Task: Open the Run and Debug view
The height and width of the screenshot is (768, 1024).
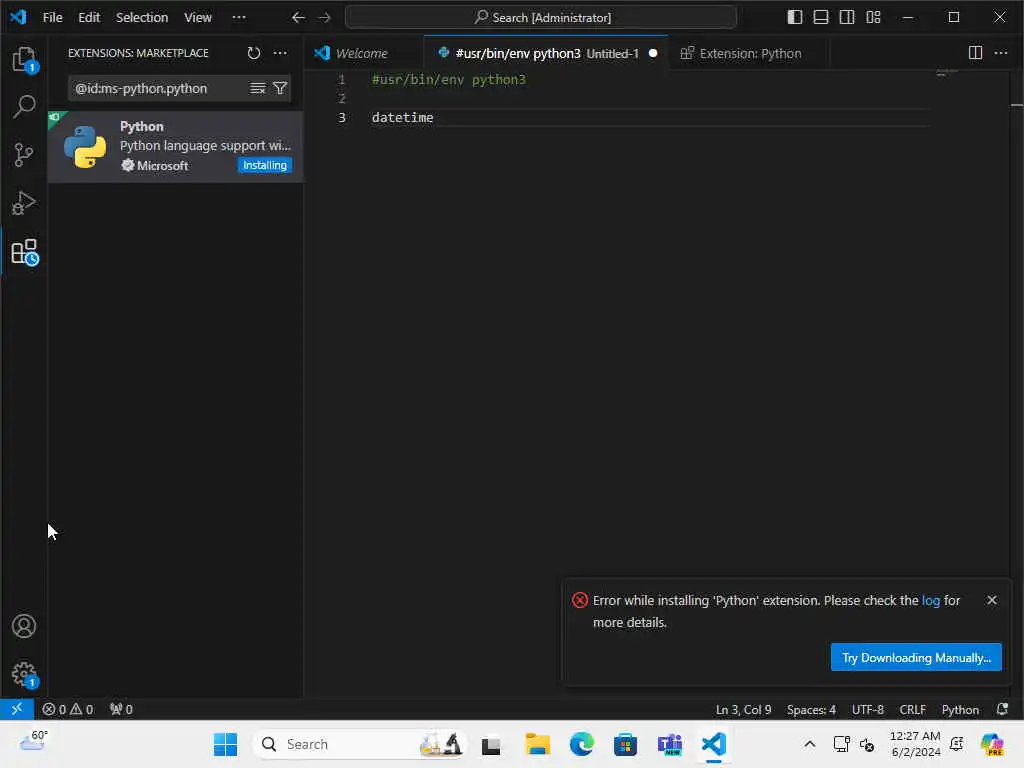Action: (x=24, y=203)
